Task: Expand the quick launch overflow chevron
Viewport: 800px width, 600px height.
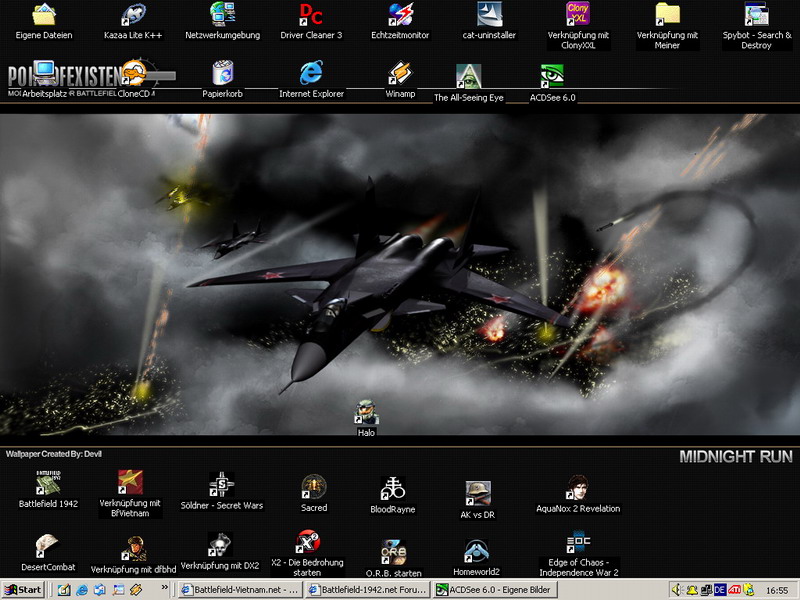Action: click(165, 587)
